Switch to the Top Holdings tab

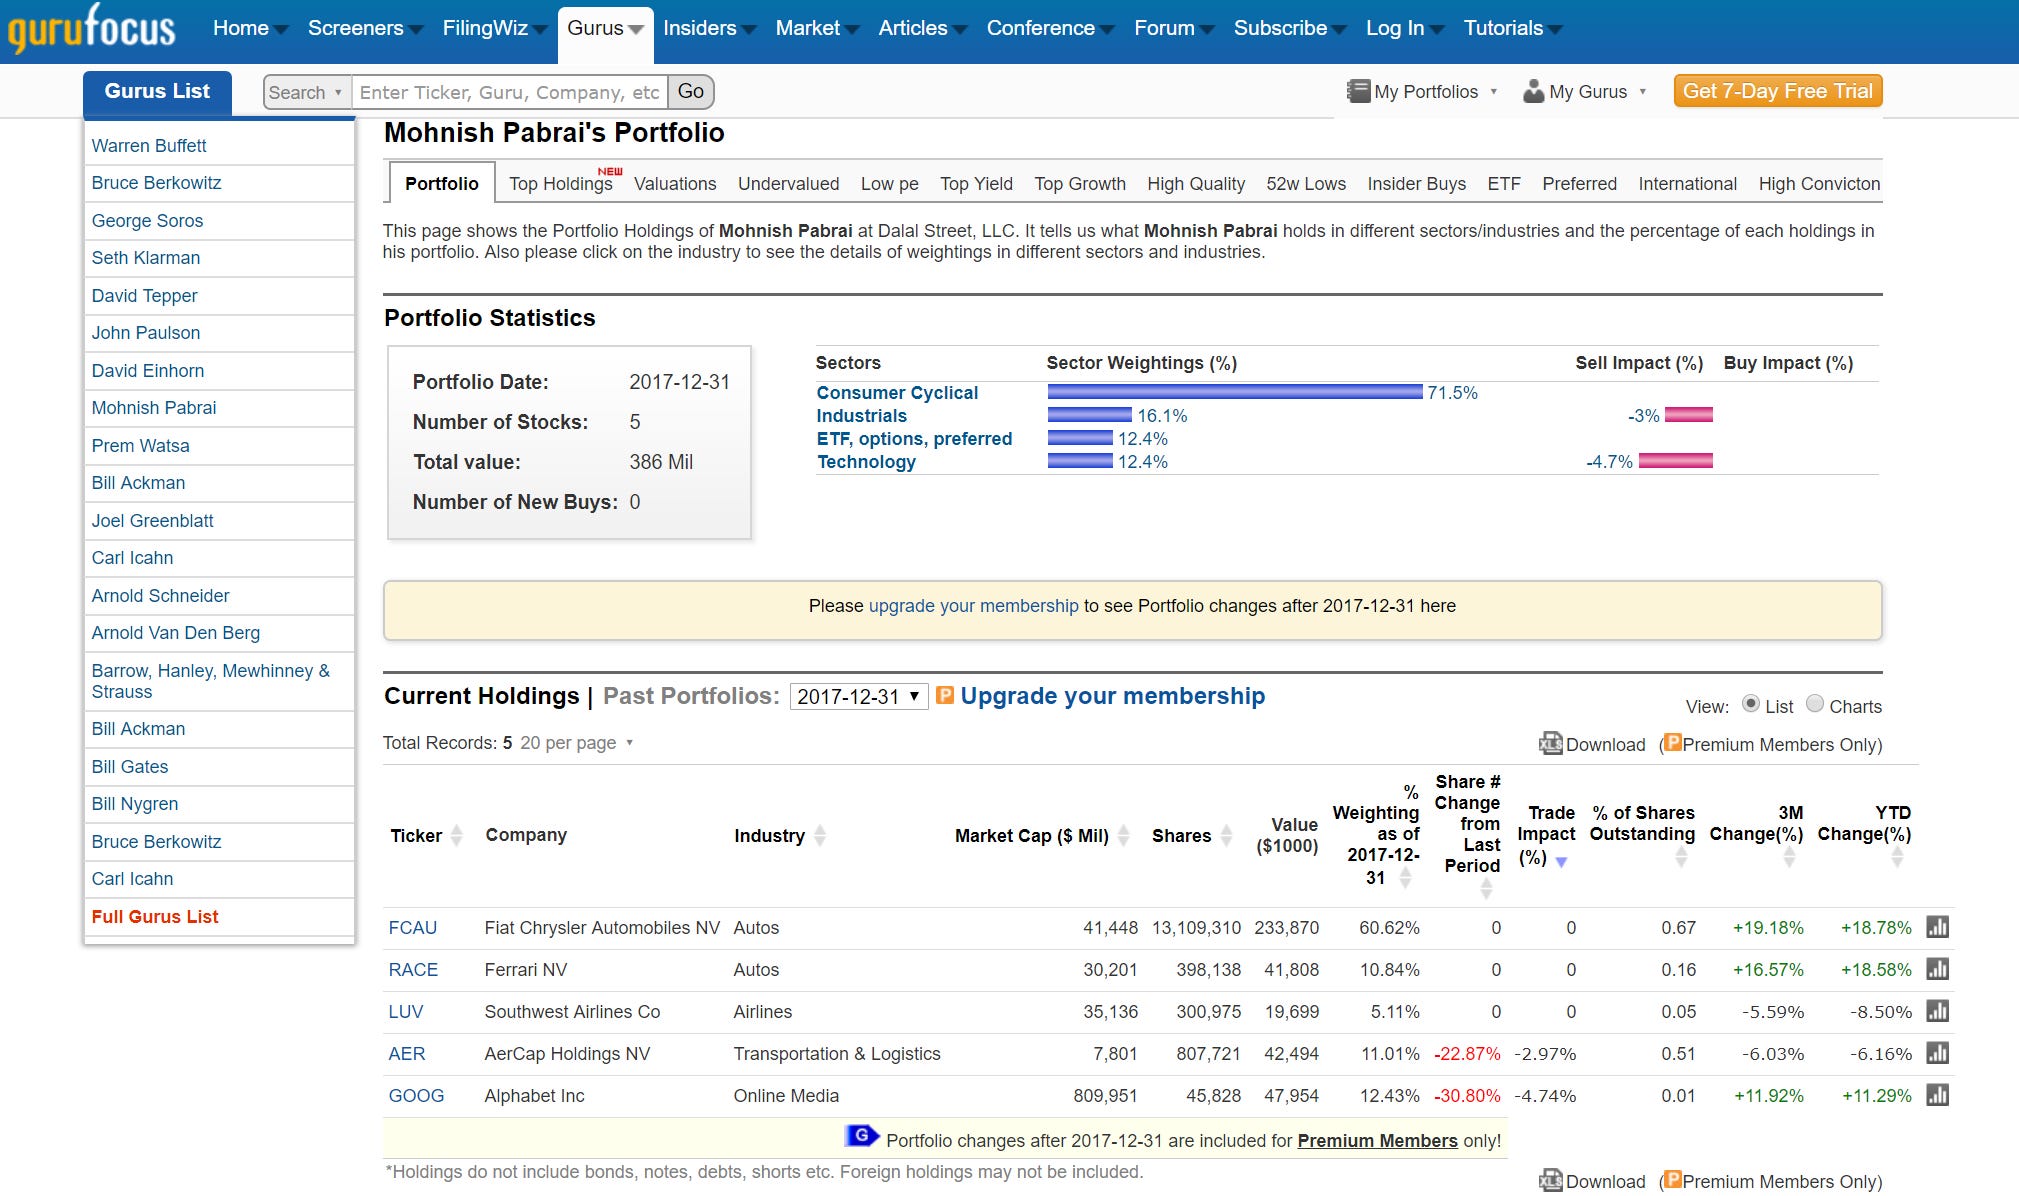click(x=560, y=184)
